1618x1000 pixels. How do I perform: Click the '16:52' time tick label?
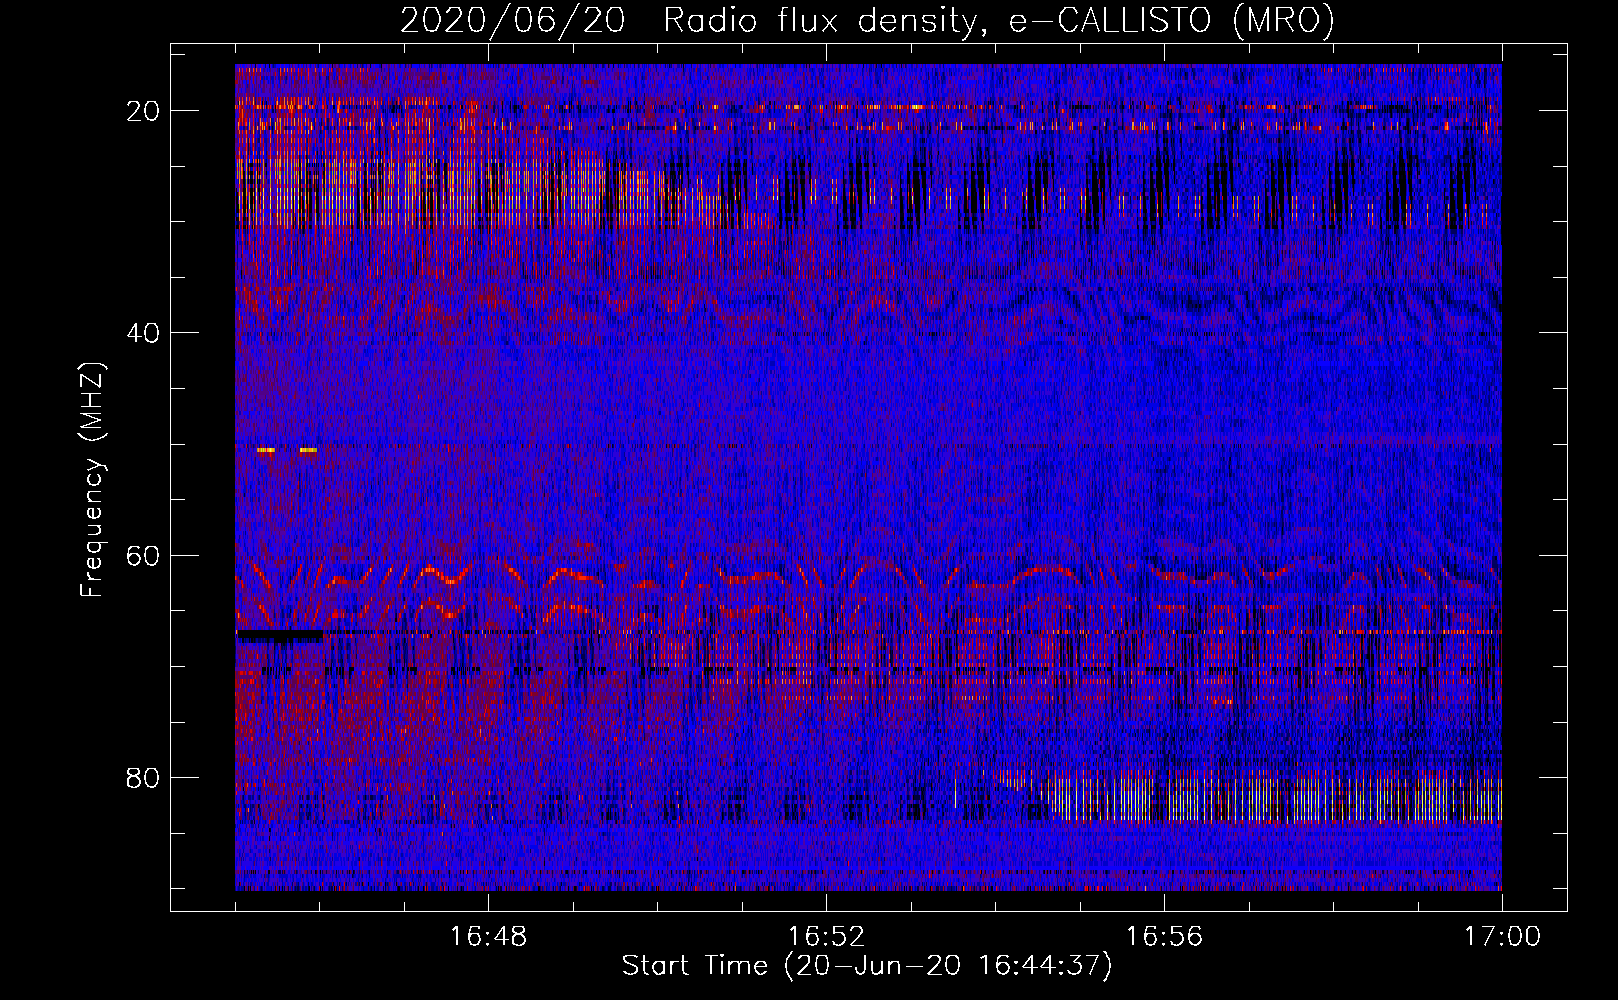(x=826, y=937)
